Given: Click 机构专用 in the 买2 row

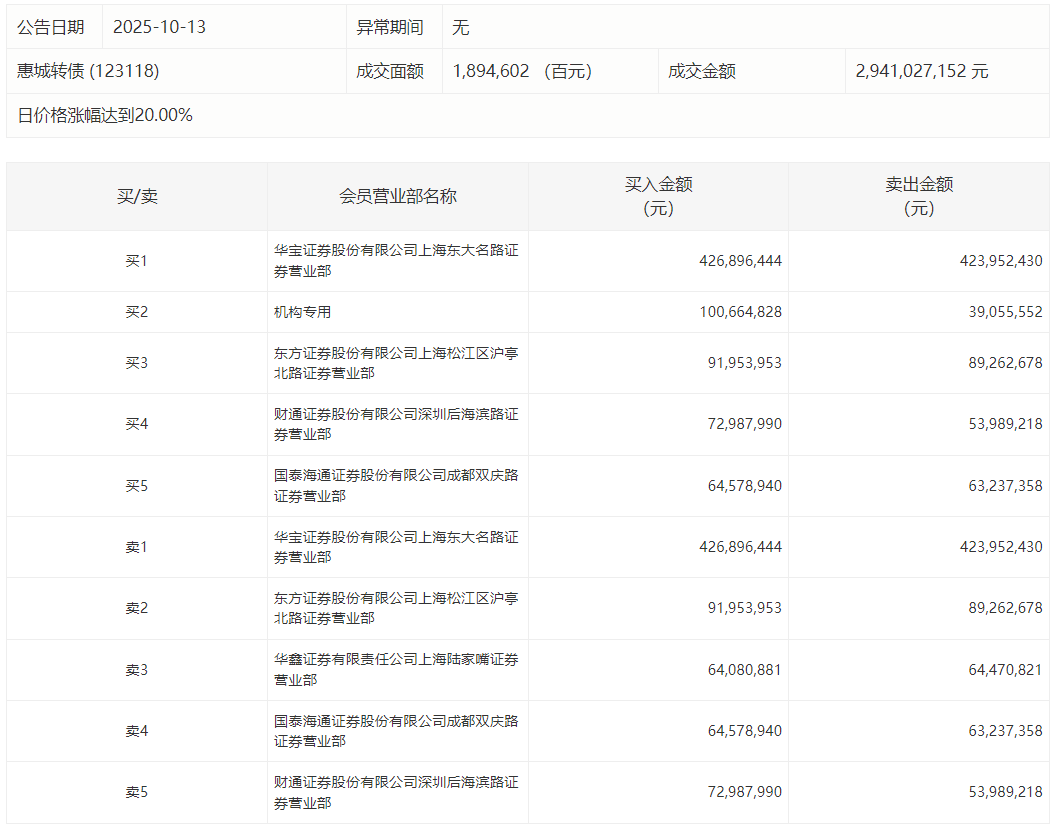Looking at the screenshot, I should [x=302, y=312].
